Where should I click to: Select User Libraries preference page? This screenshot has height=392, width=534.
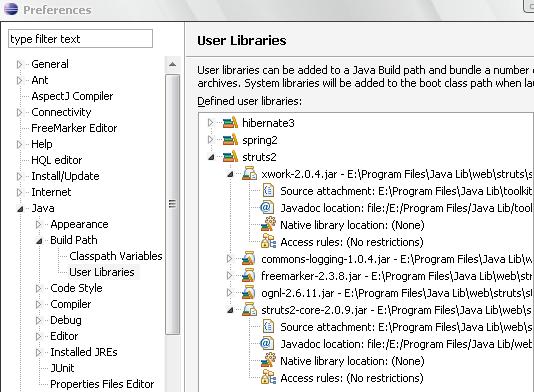102,272
